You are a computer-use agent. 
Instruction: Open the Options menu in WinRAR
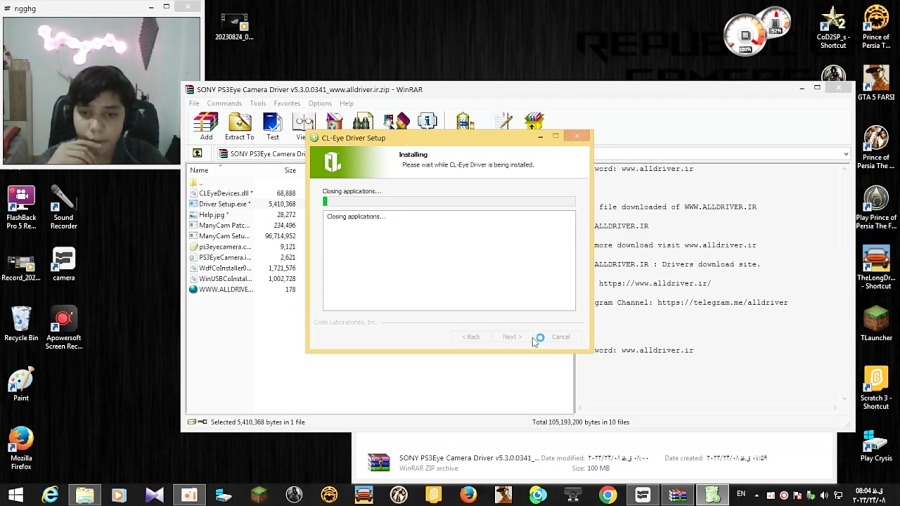coord(320,103)
